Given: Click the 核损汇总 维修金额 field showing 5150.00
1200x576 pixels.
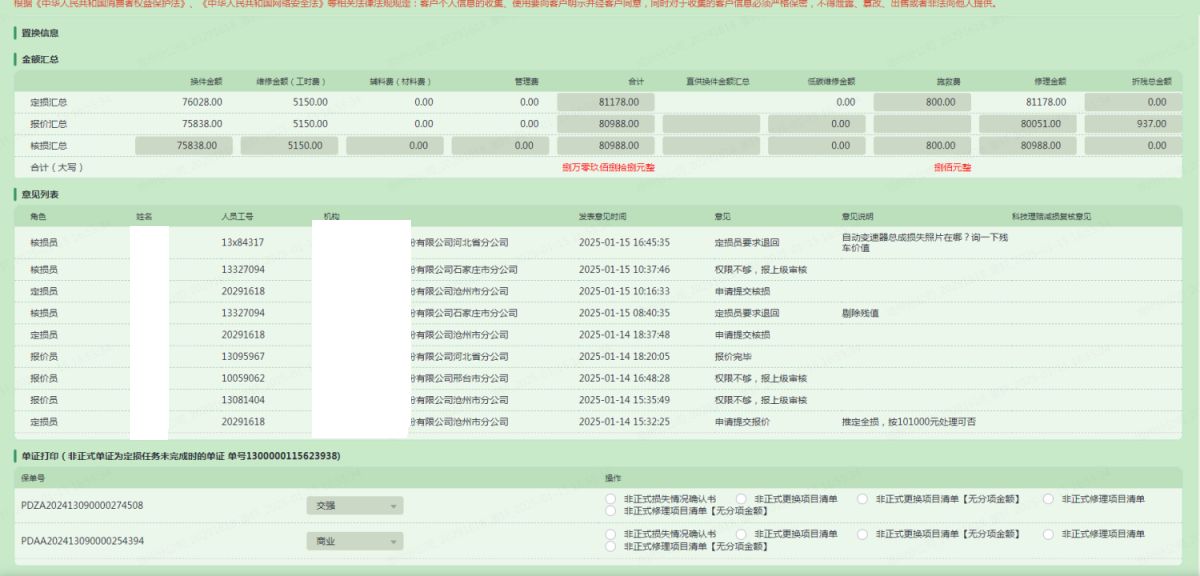Looking at the screenshot, I should point(288,145).
